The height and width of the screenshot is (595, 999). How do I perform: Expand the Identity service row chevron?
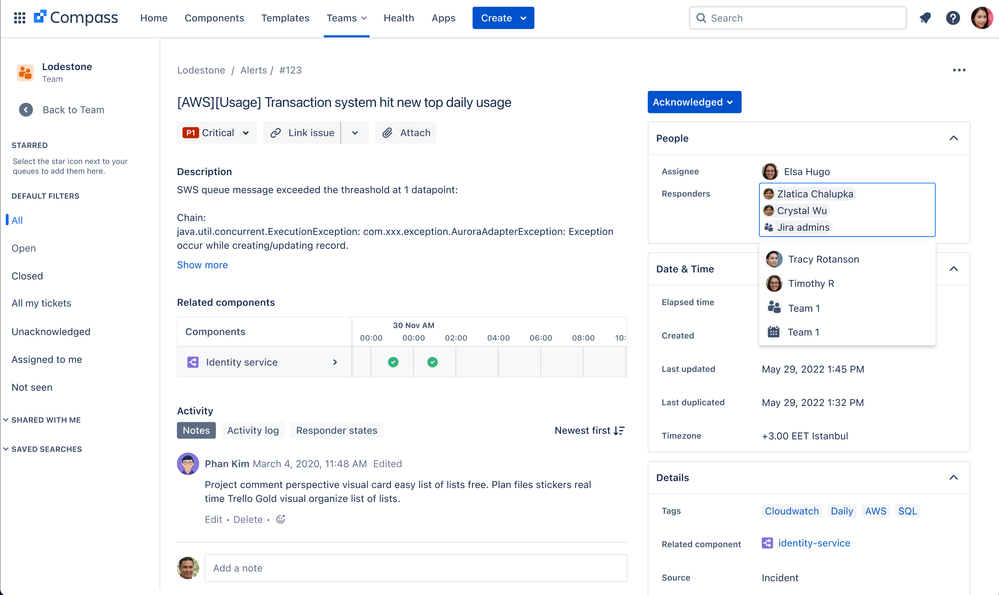click(335, 362)
